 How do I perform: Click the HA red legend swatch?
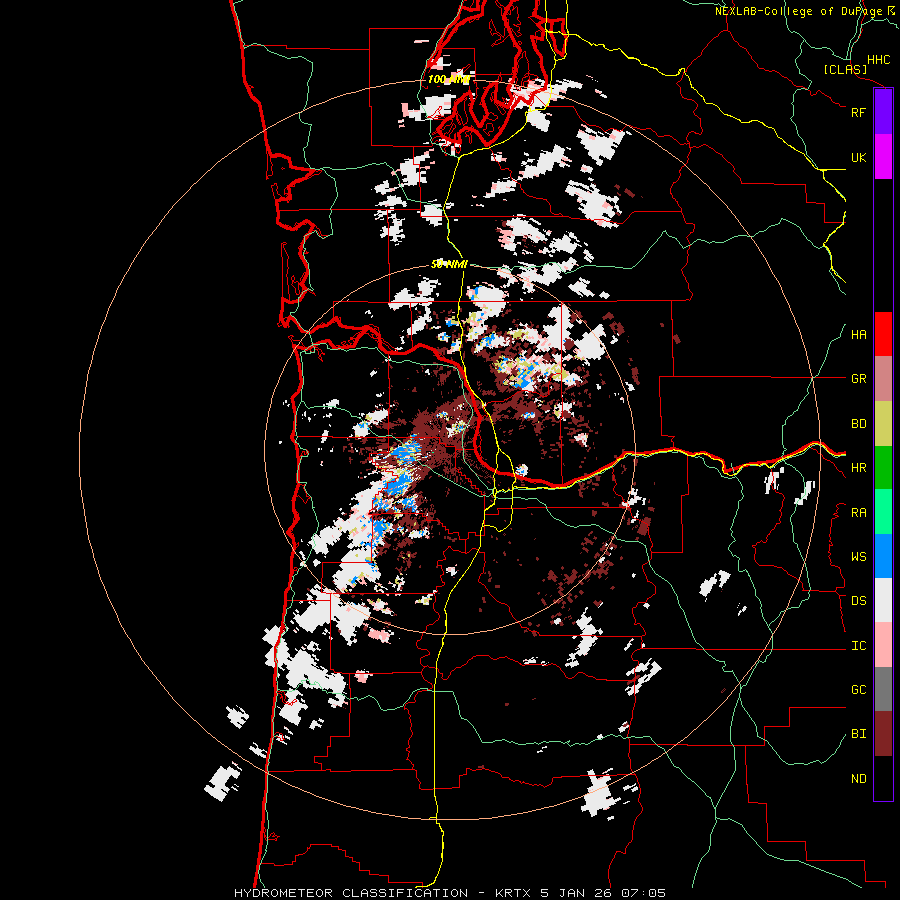point(883,334)
